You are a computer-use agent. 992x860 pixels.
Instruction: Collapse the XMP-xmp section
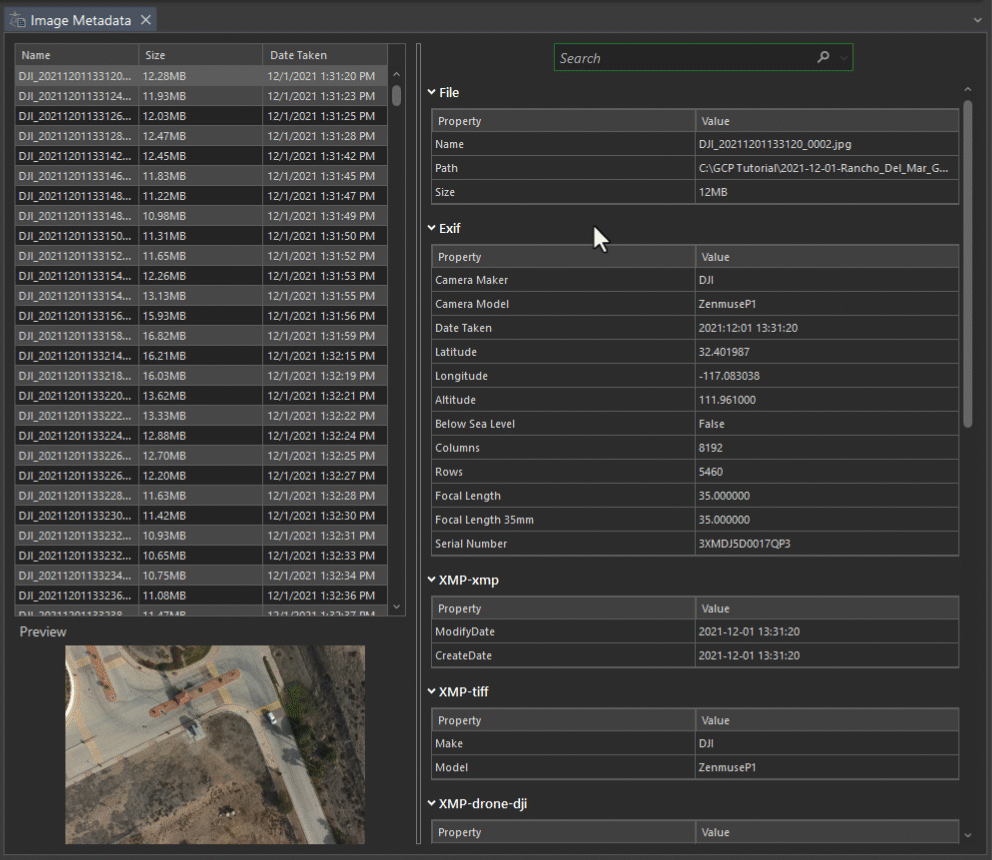coord(432,580)
